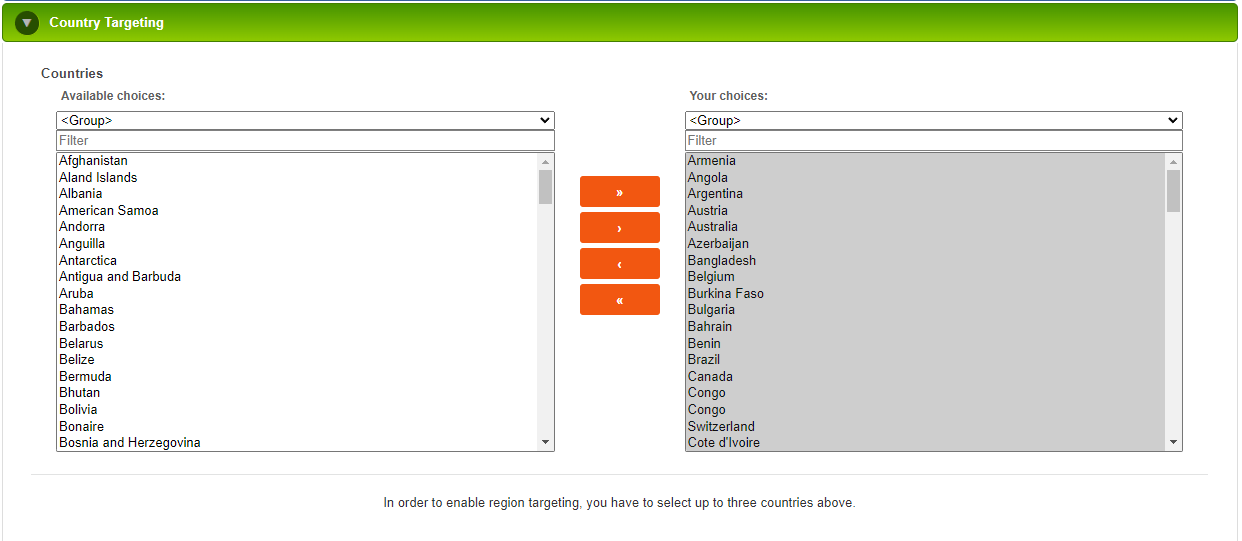1242x541 pixels.
Task: Select Brazil in your choices
Action: [926, 360]
